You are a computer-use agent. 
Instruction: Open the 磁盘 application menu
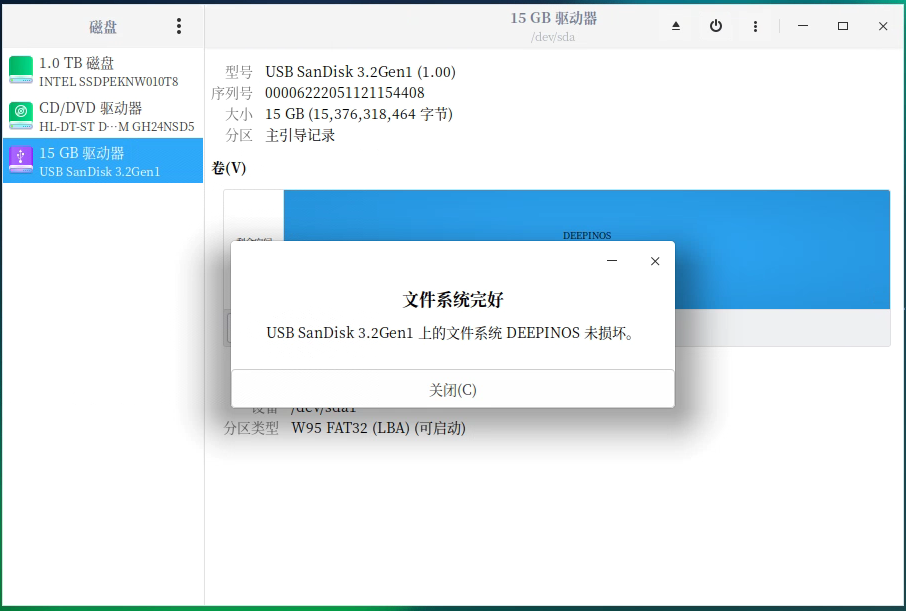179,26
